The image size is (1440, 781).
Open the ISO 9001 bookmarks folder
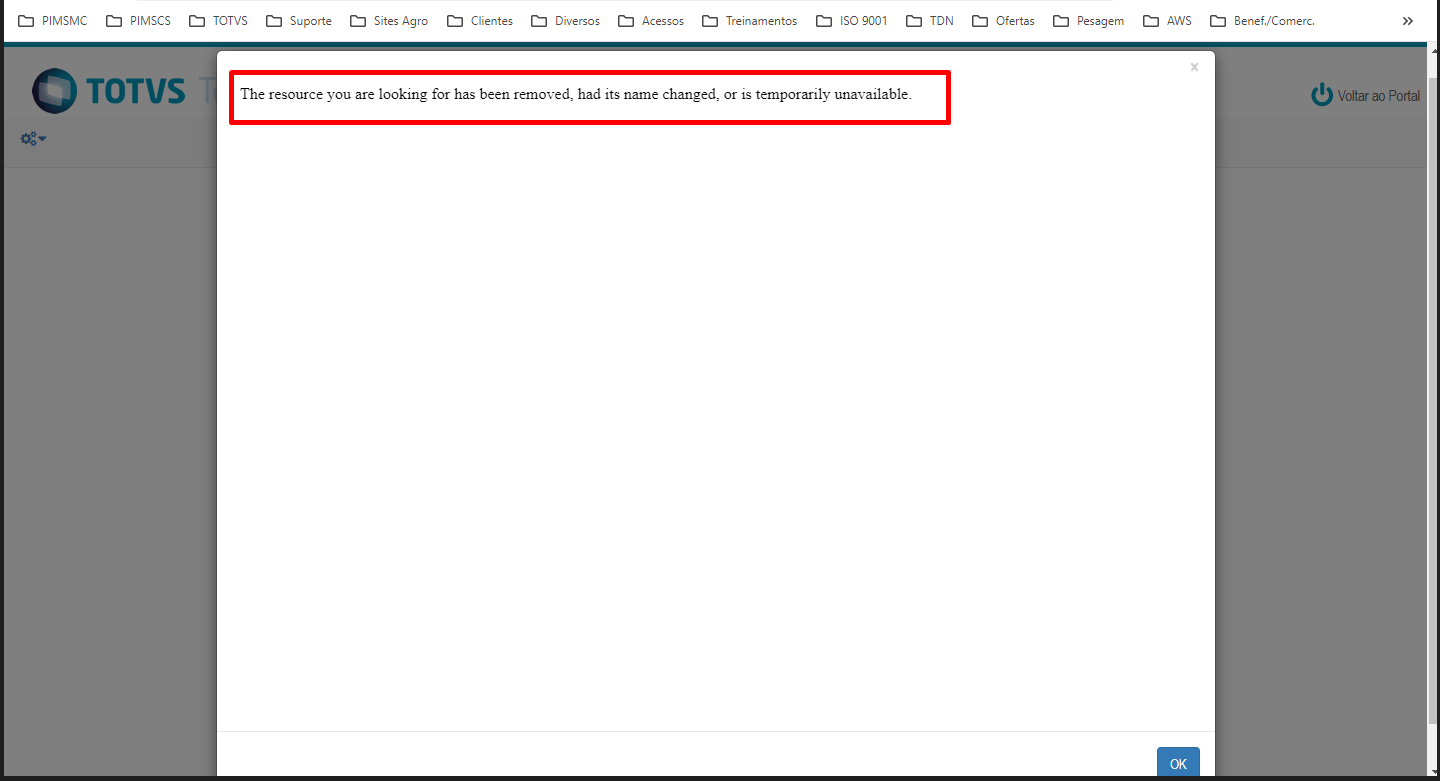tap(851, 21)
